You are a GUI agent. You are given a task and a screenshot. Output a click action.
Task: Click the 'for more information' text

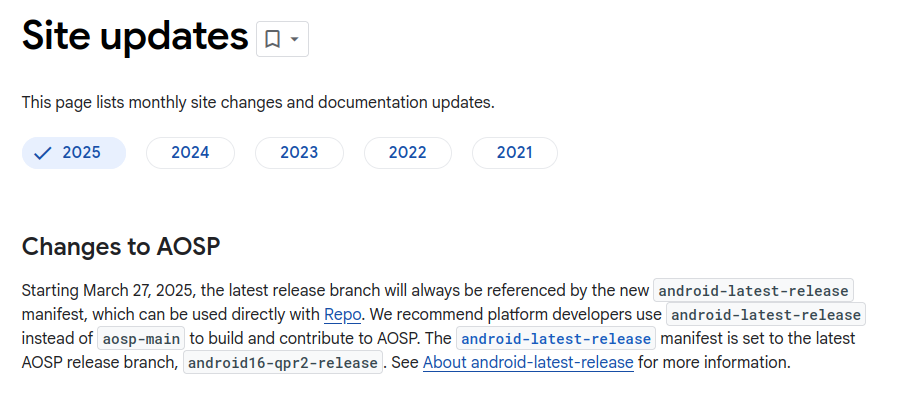[x=714, y=362]
